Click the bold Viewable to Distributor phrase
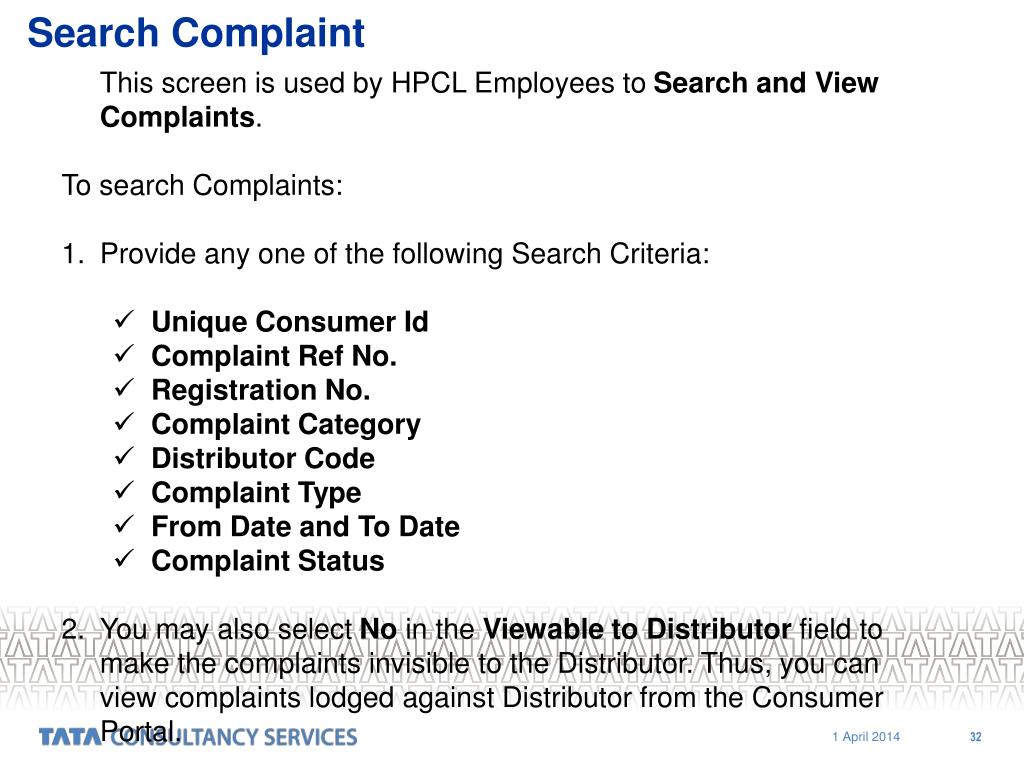The height and width of the screenshot is (768, 1024). coord(637,630)
